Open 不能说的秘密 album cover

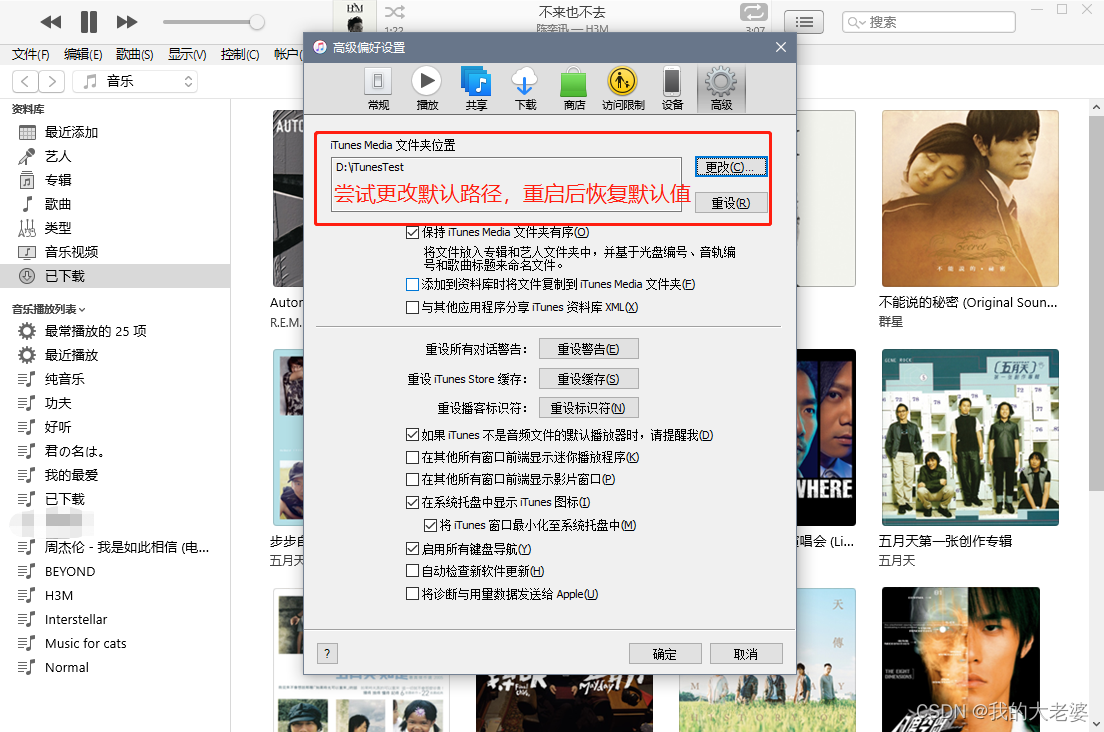tap(970, 198)
